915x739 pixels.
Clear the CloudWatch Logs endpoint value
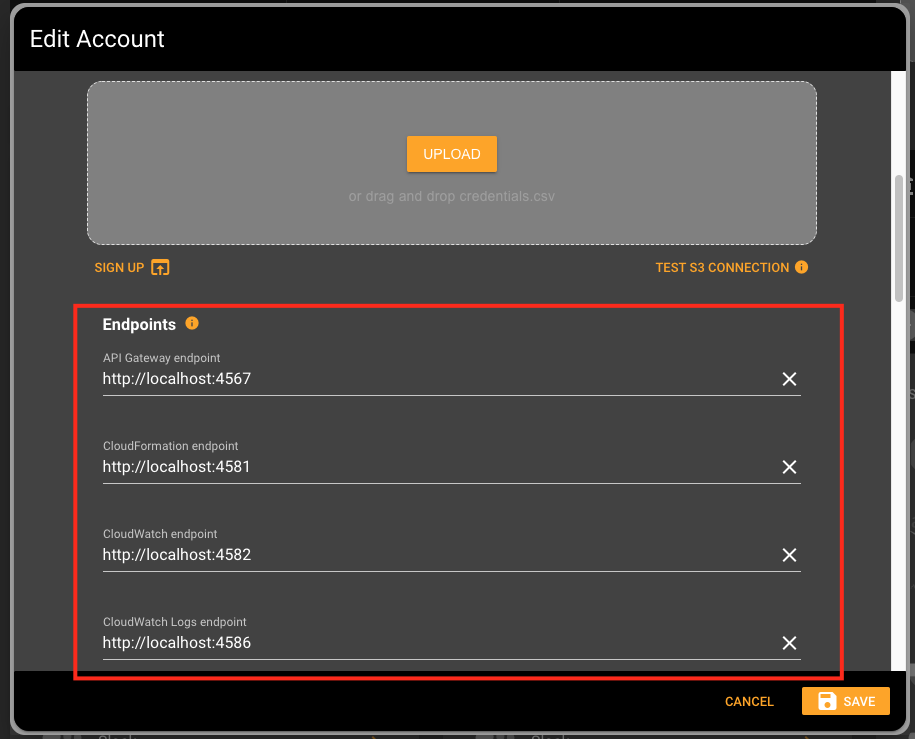[x=789, y=643]
